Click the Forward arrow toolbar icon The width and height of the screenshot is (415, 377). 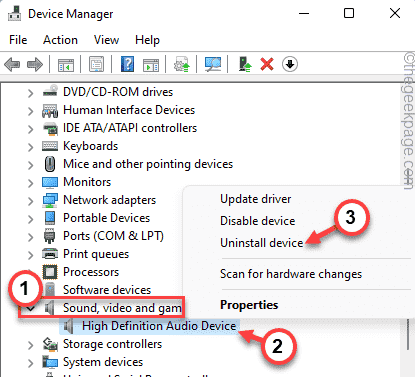coord(35,64)
